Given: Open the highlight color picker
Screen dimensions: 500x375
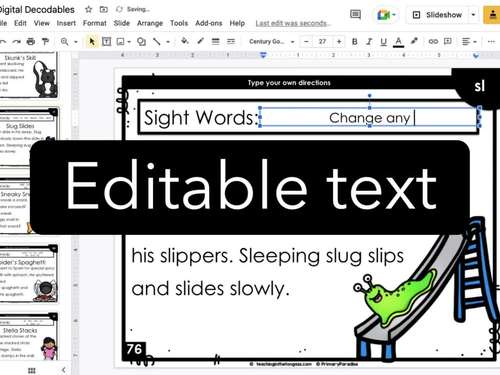Looking at the screenshot, I should (414, 41).
